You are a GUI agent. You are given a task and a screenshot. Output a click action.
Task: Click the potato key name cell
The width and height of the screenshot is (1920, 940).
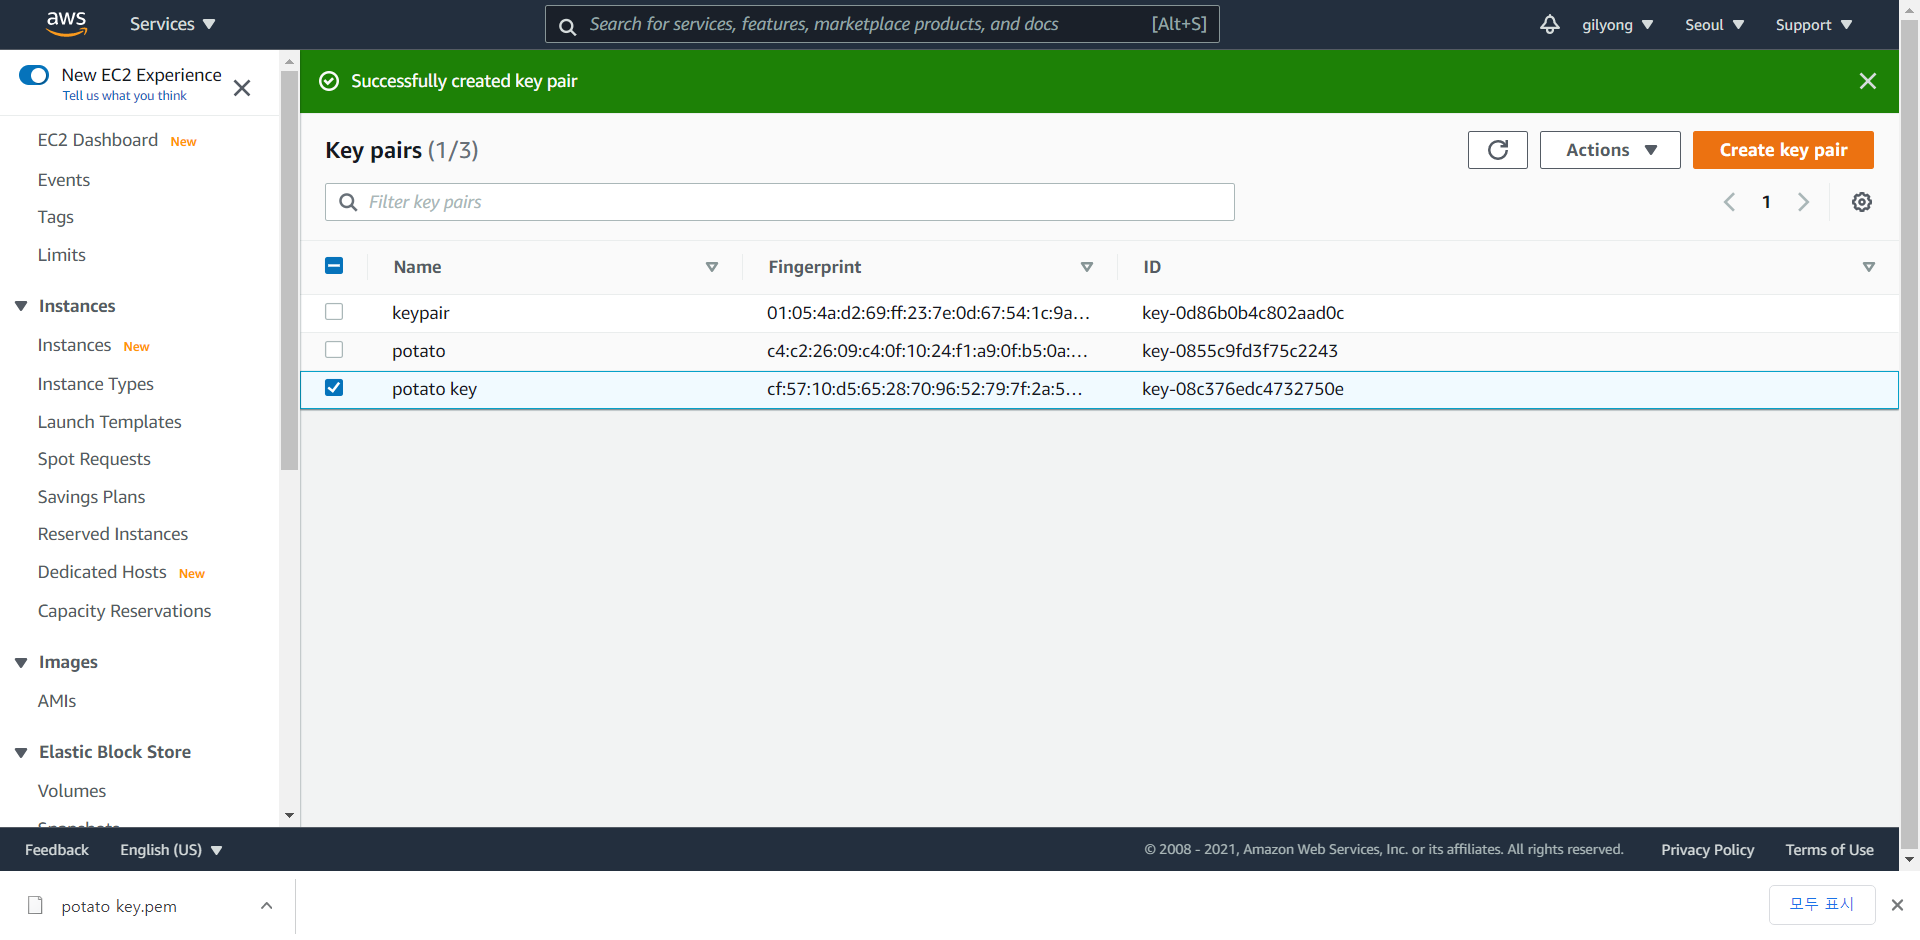coord(434,389)
